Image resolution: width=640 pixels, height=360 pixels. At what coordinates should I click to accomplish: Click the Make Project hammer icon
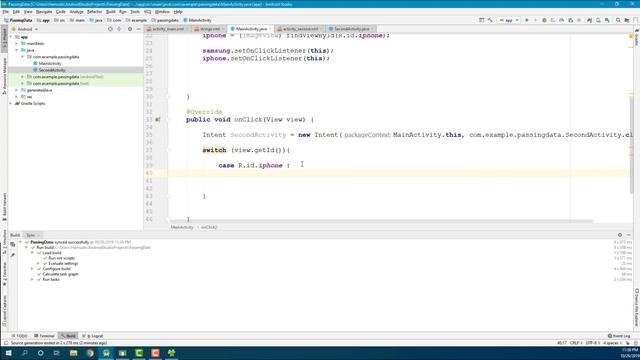[x=490, y=20]
